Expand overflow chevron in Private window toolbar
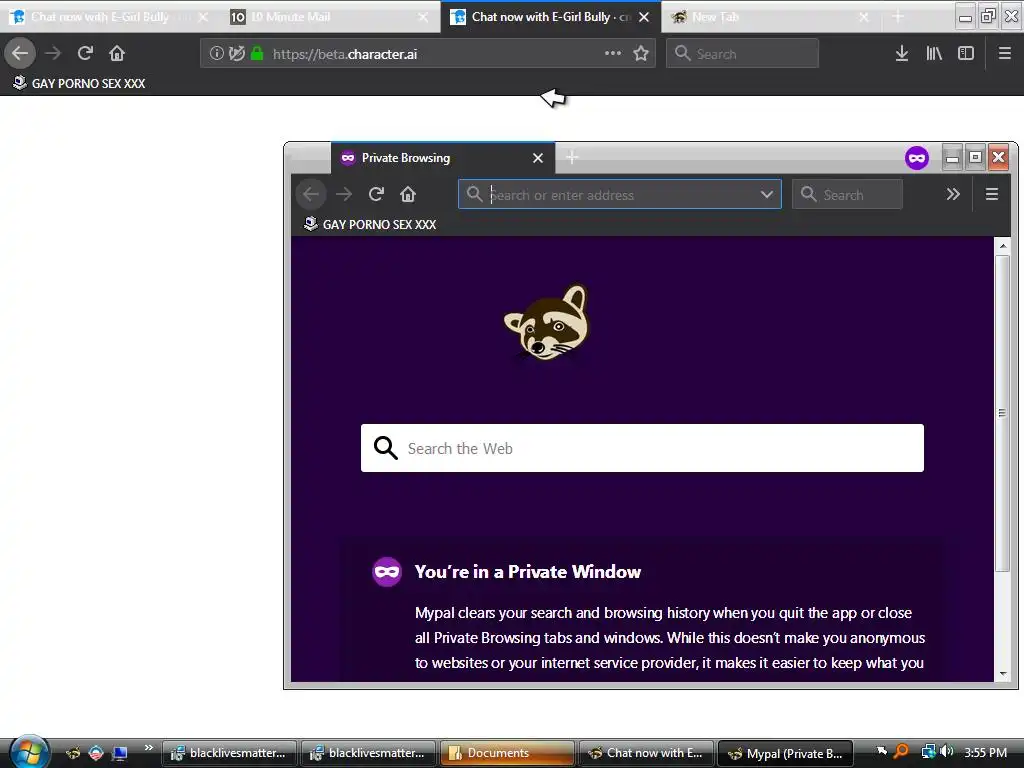The height and width of the screenshot is (768, 1024). click(x=953, y=194)
